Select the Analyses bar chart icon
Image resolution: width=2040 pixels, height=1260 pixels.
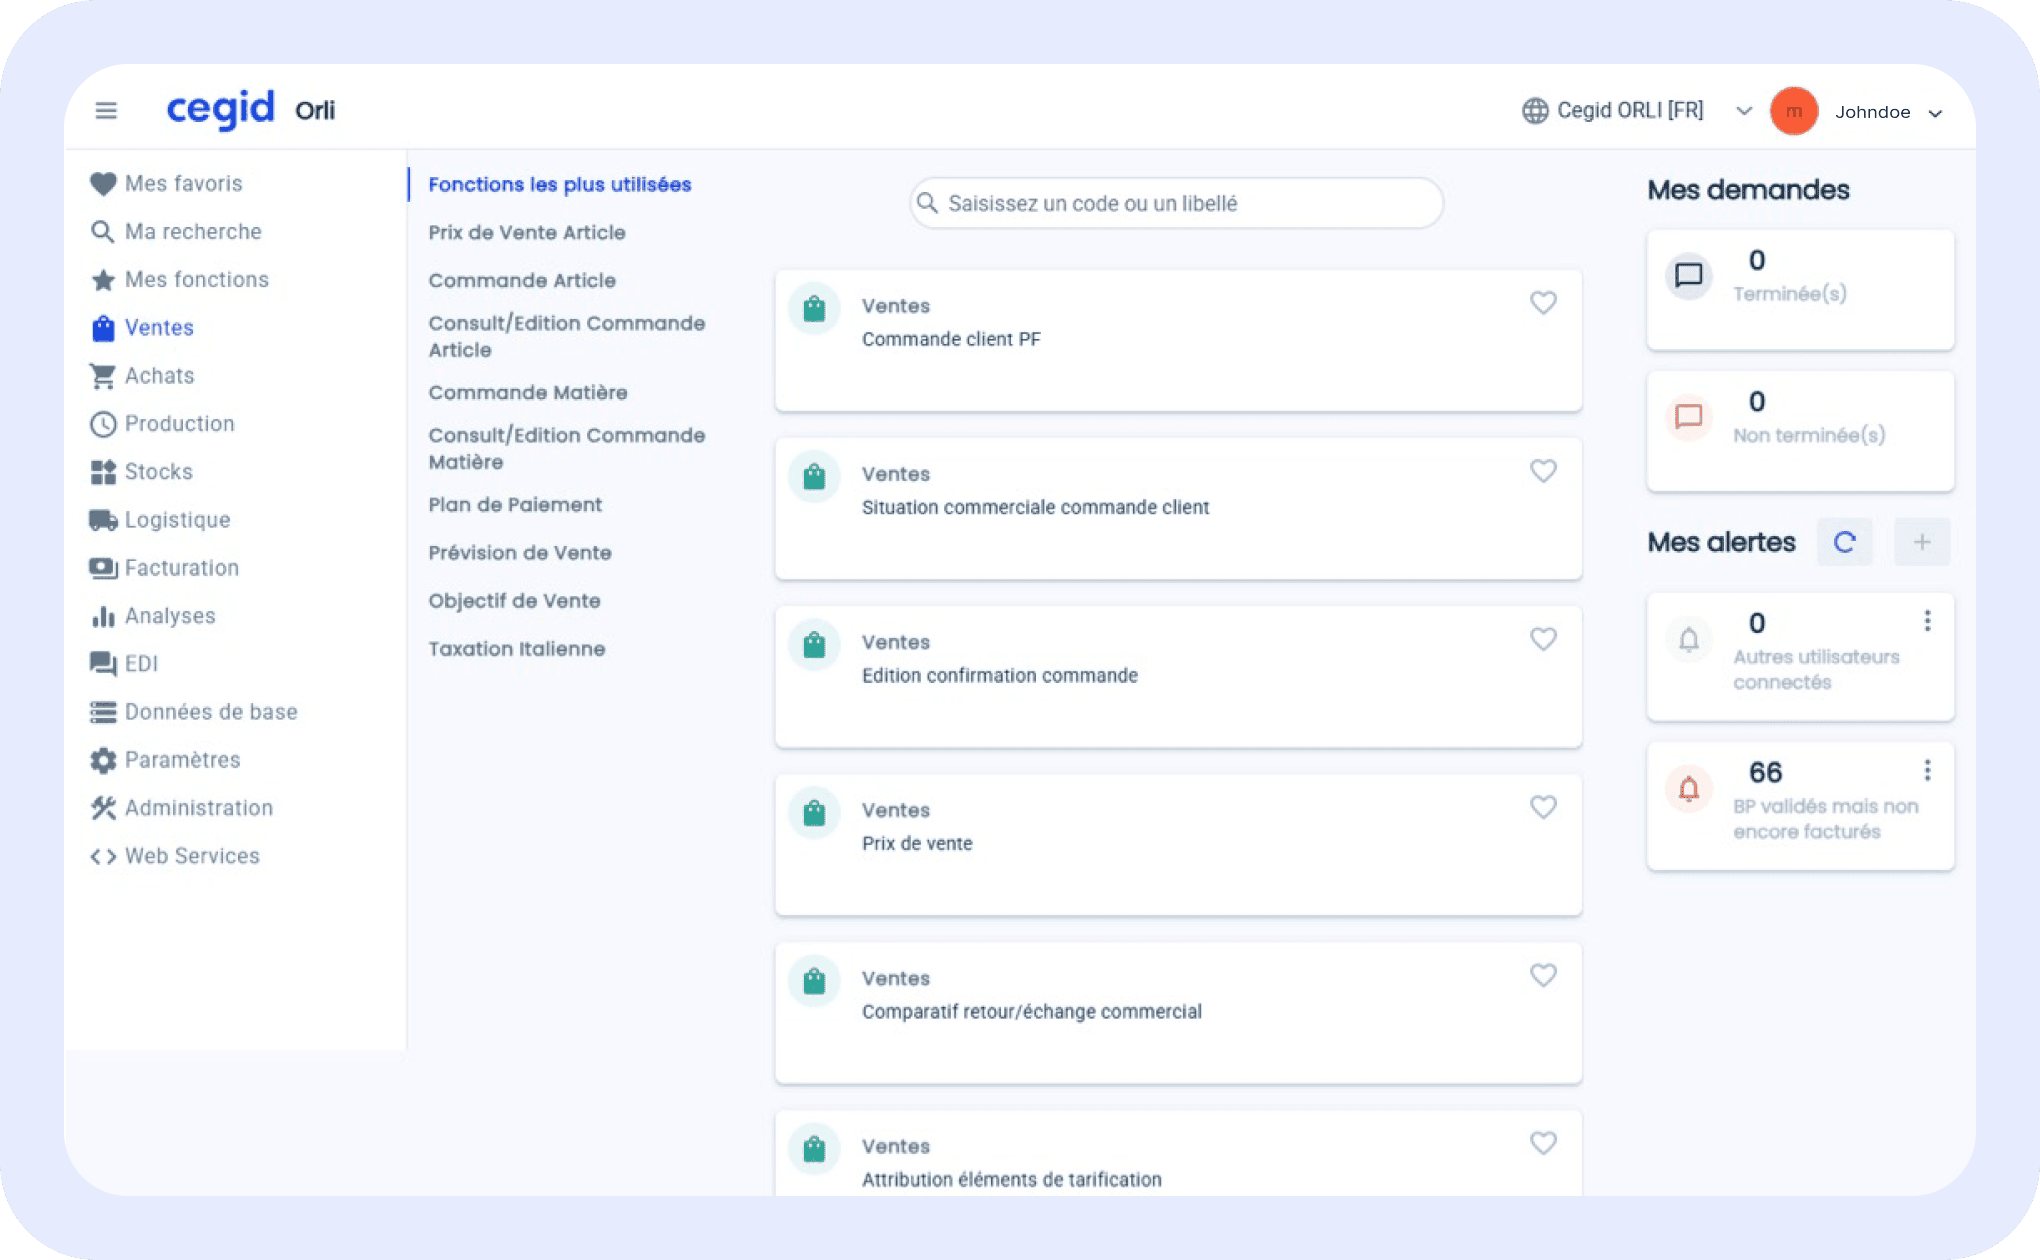[103, 616]
